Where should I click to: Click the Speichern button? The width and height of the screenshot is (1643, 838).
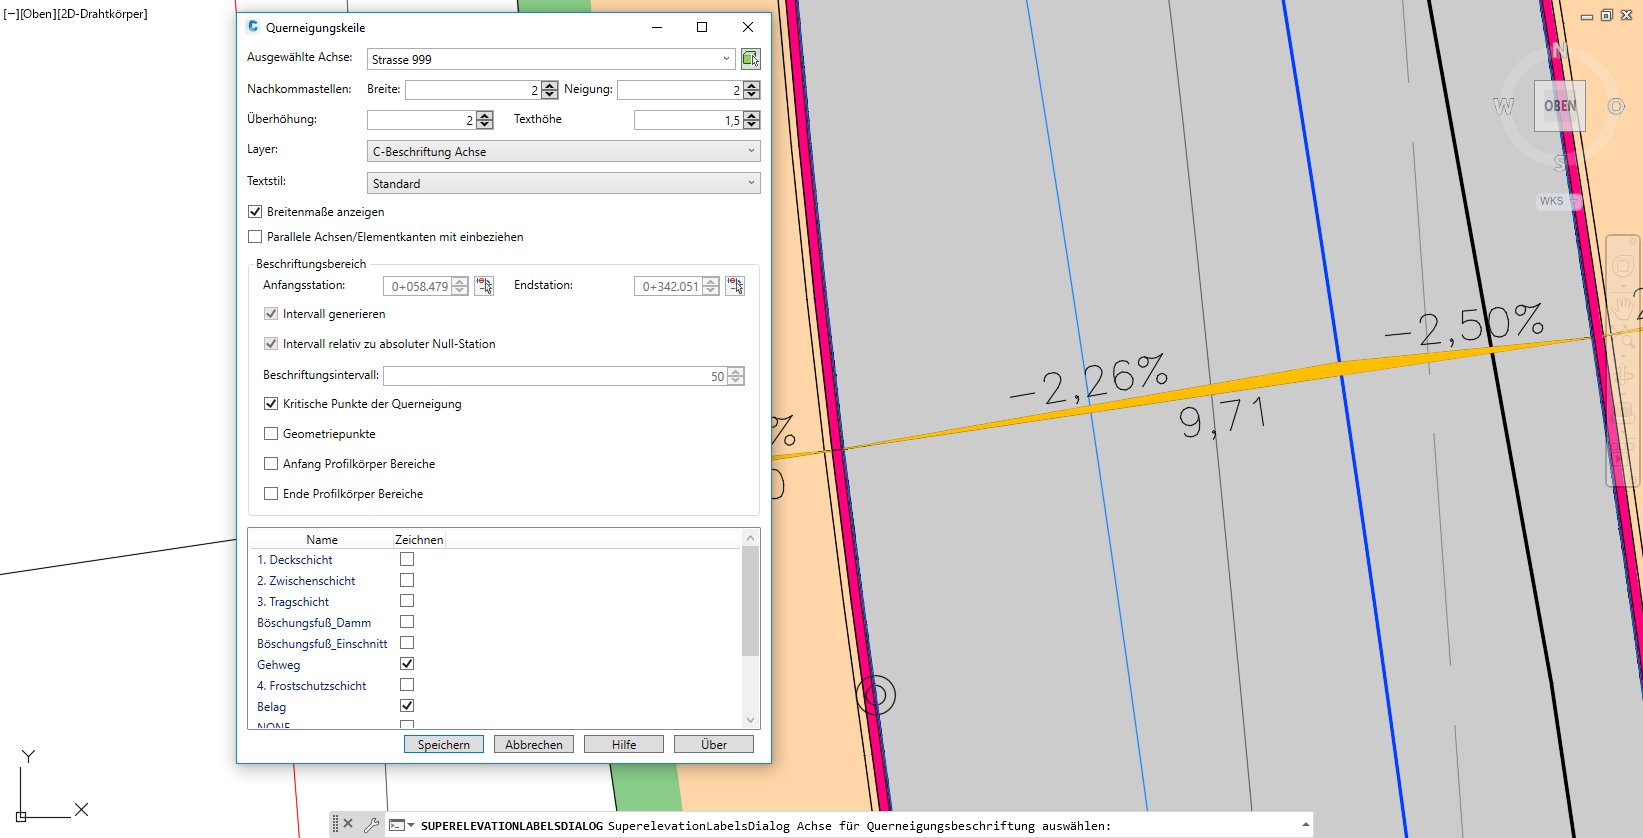point(443,745)
